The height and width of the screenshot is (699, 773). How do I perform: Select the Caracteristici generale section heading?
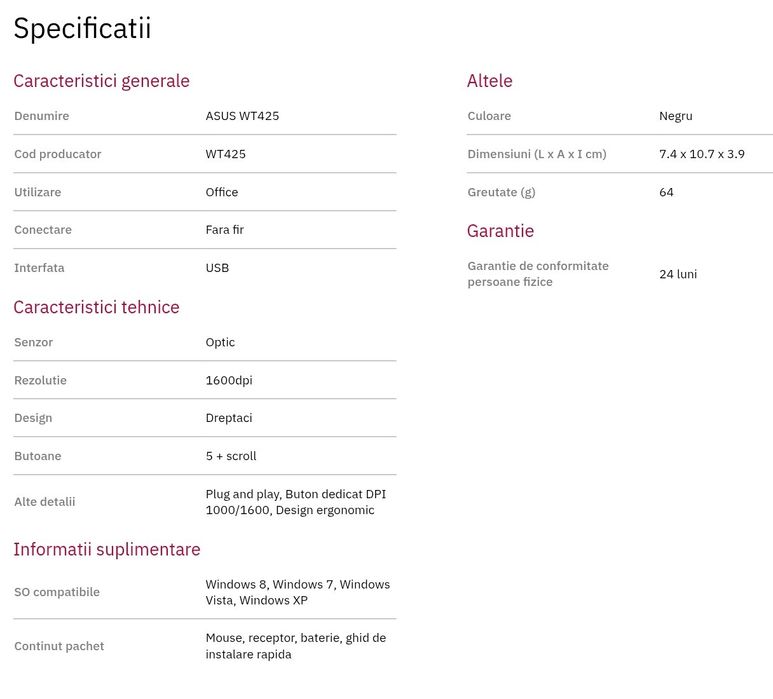click(x=101, y=81)
